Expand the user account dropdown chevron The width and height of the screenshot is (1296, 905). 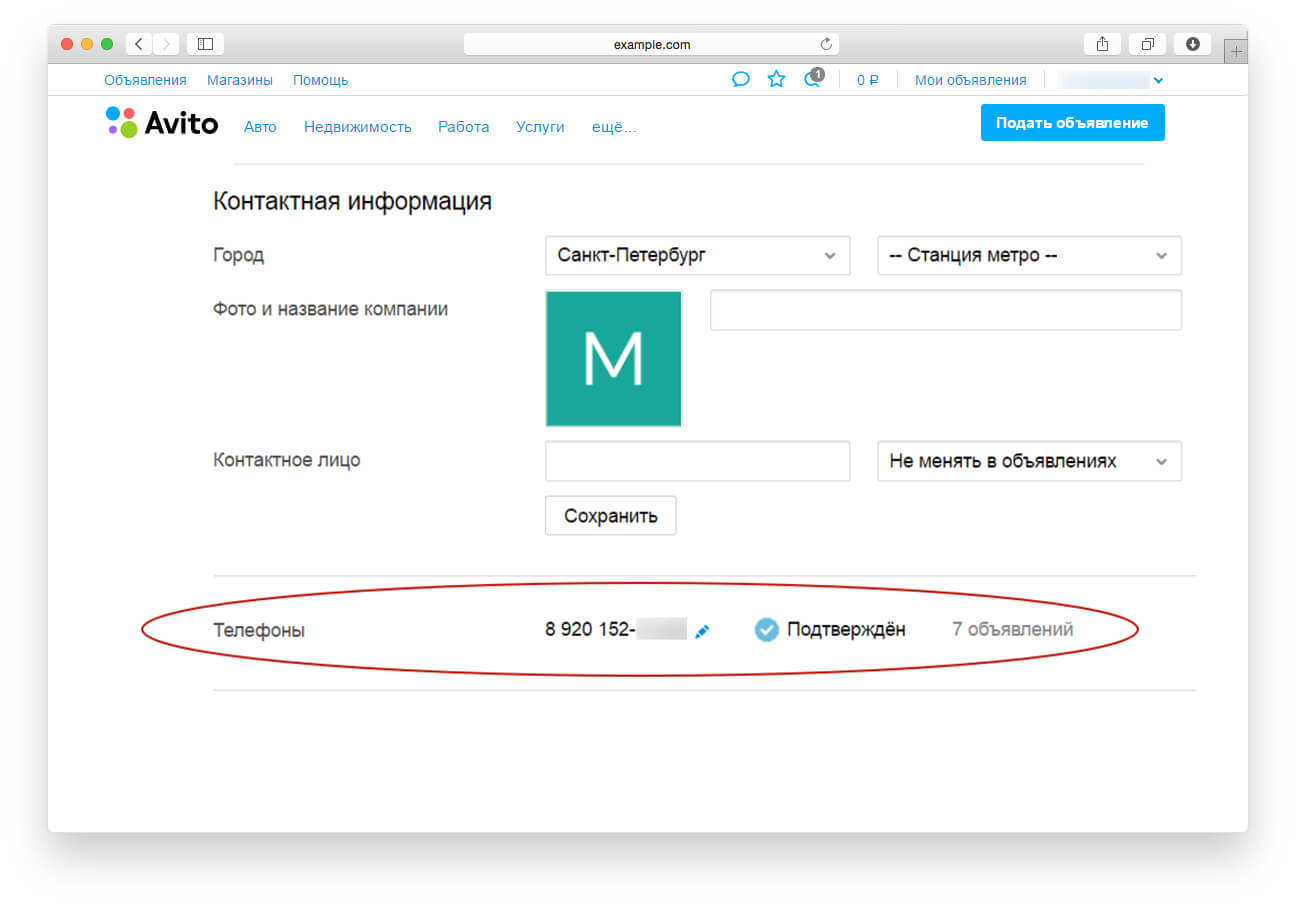1158,80
